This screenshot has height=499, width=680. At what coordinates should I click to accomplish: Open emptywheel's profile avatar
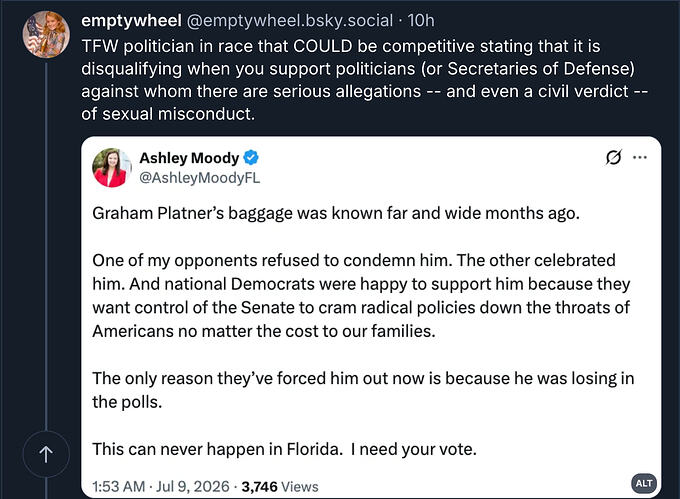(46, 35)
